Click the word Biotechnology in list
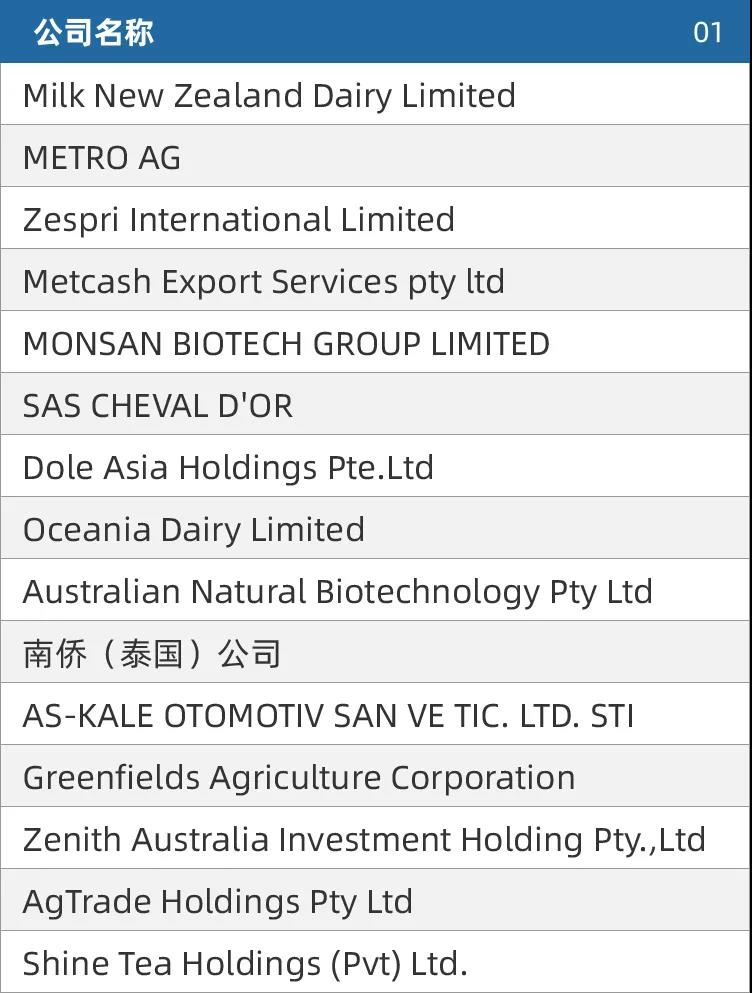 tap(428, 593)
